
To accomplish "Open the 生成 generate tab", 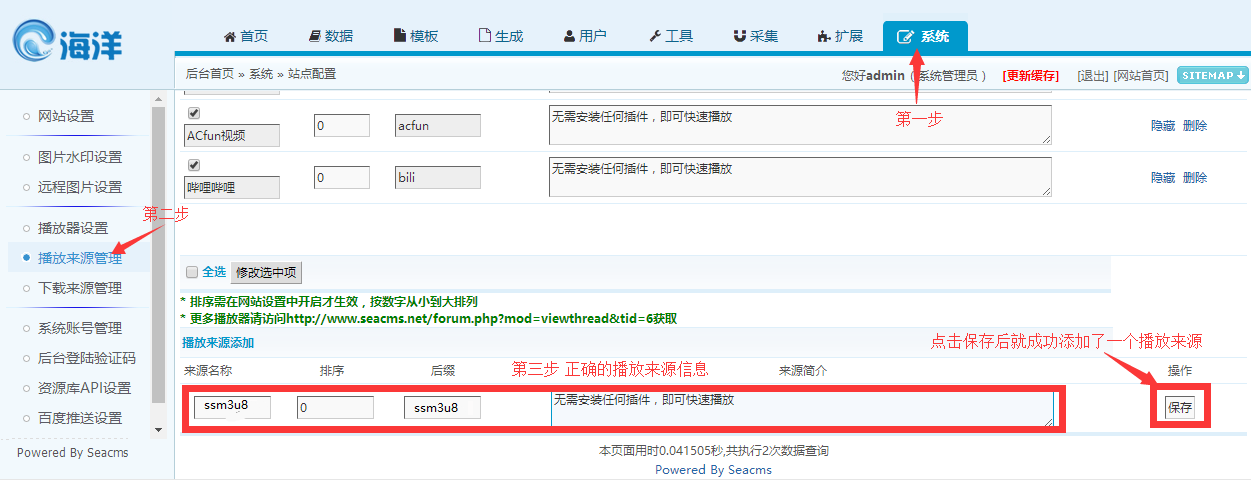I will click(x=500, y=36).
